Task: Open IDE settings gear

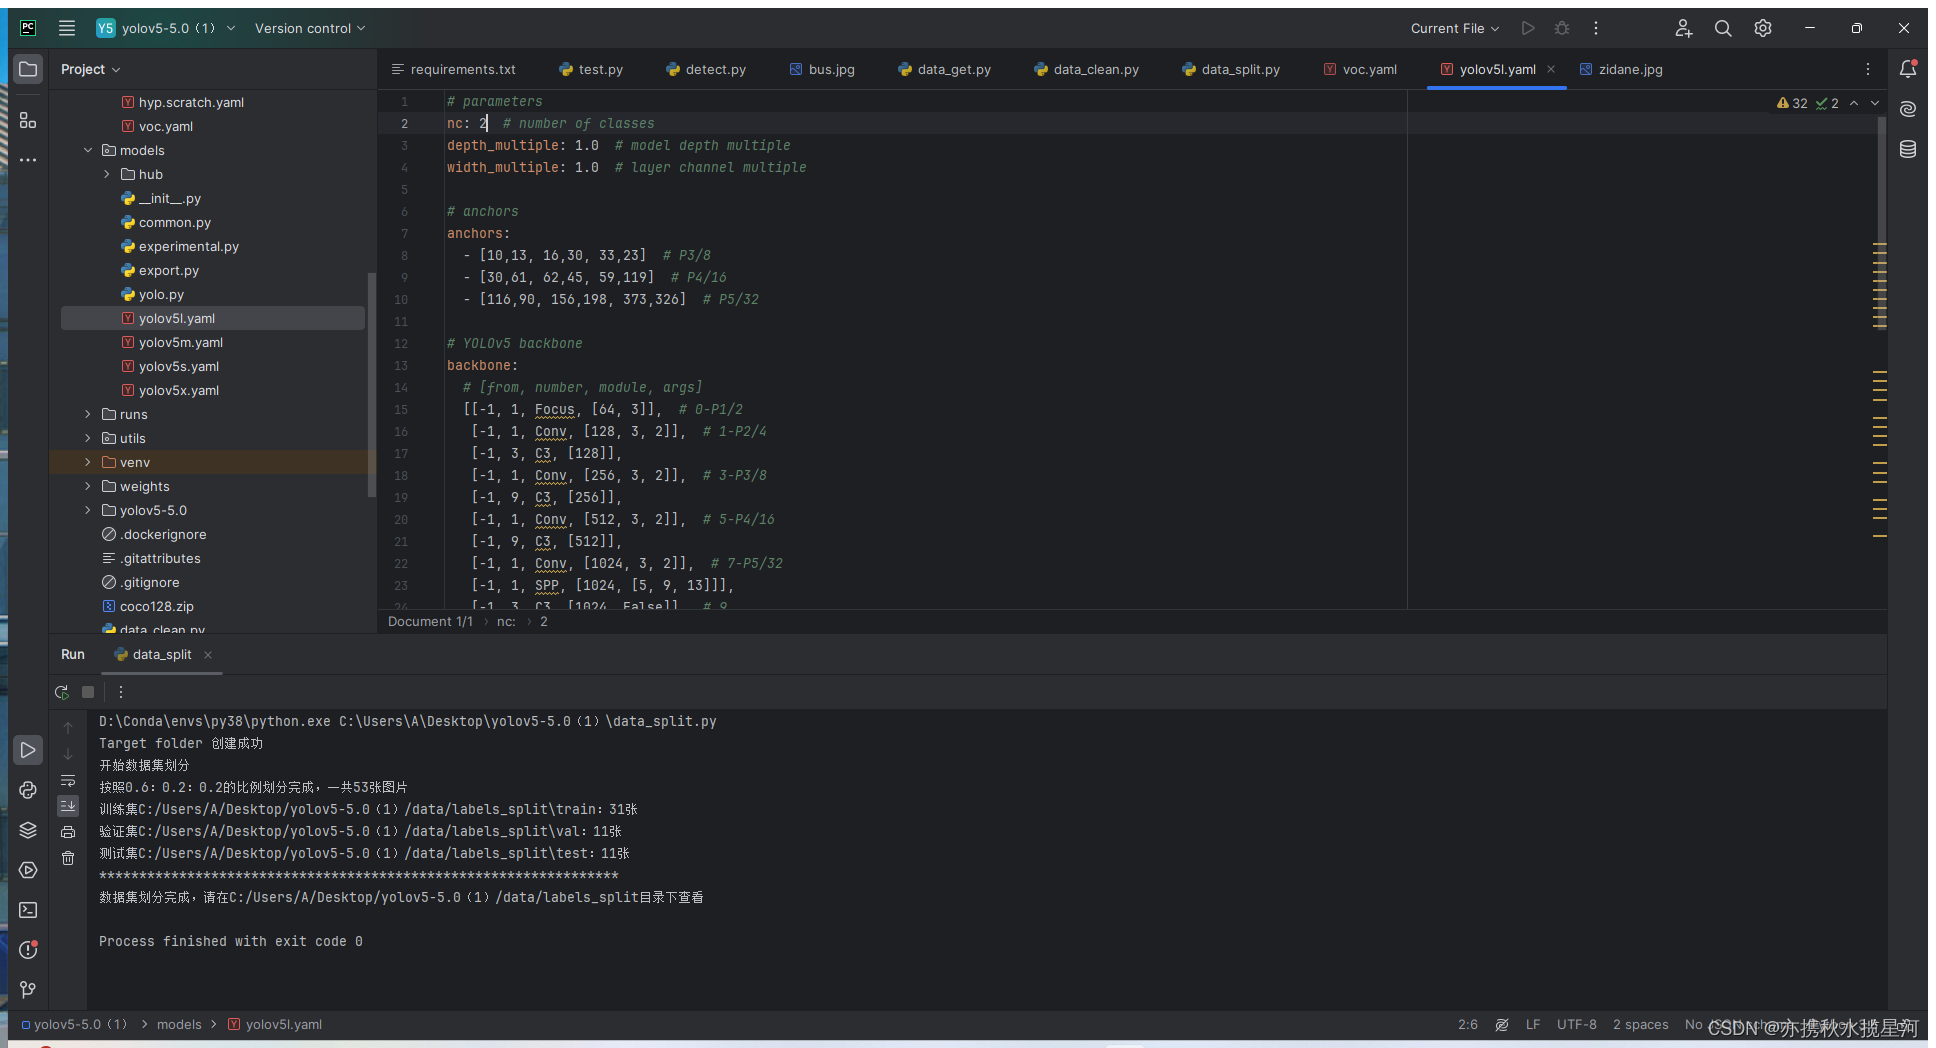Action: 1763,28
